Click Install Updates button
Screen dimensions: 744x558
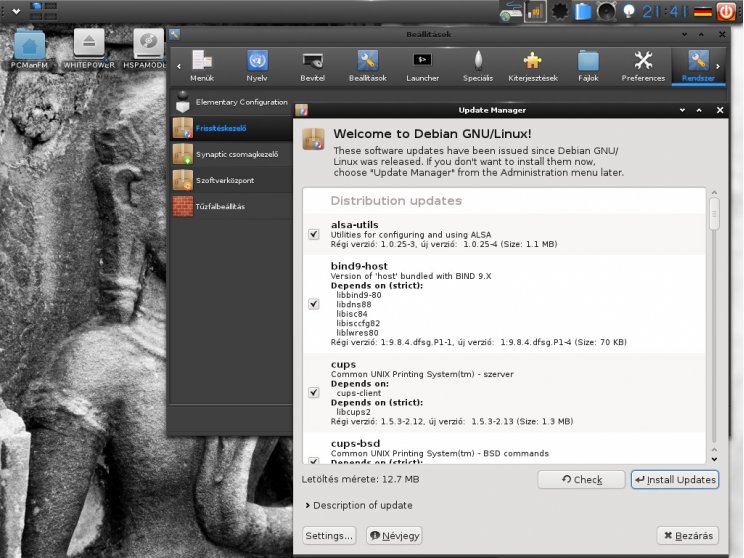pos(675,480)
